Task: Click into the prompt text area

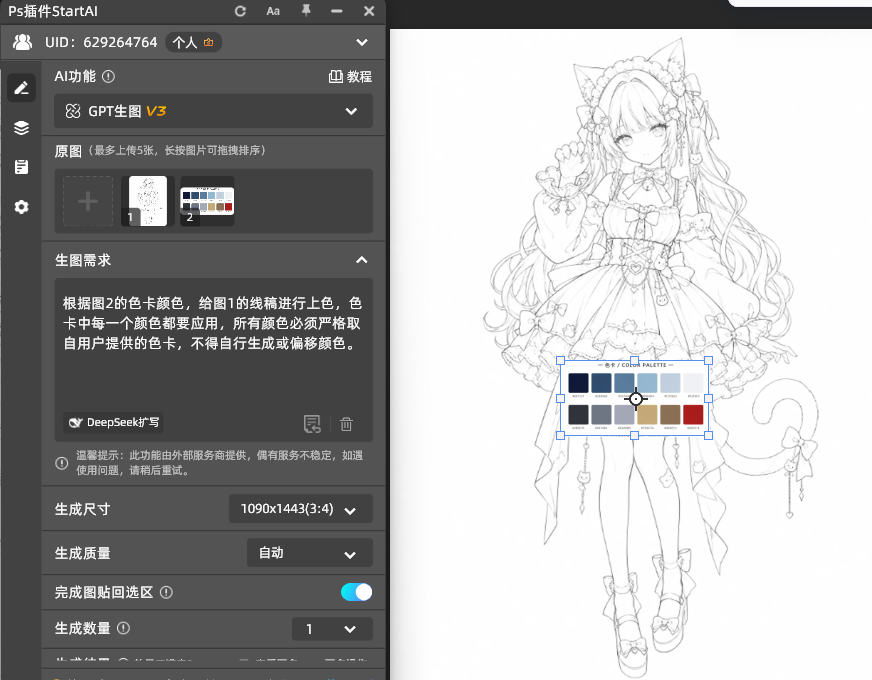Action: tap(214, 345)
